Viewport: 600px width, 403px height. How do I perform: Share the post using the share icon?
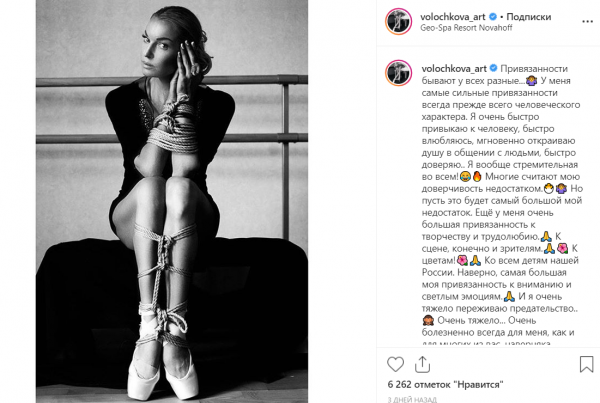[422, 364]
